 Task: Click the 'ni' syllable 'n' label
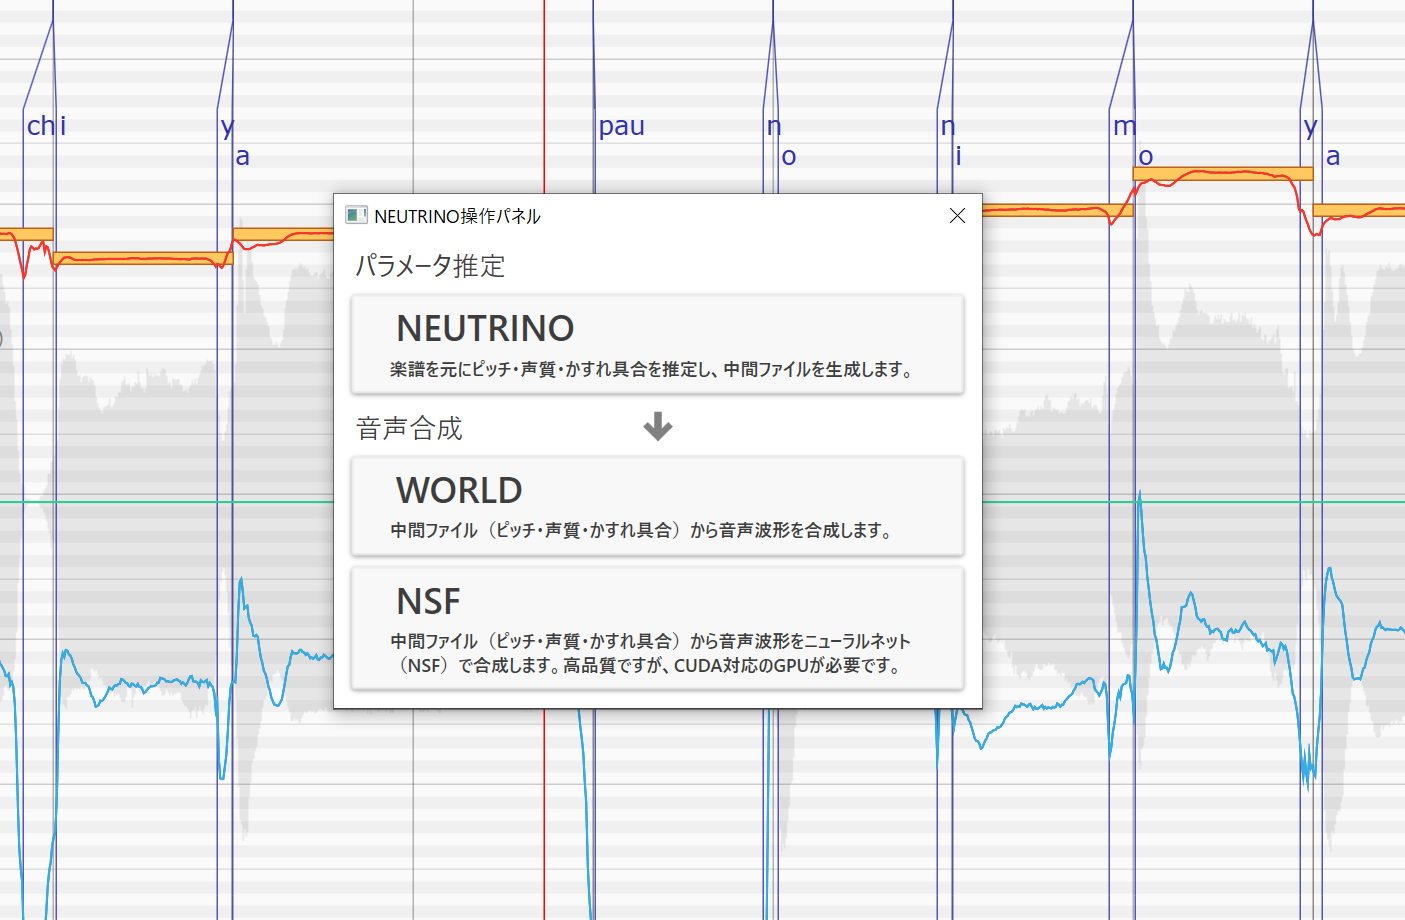(x=948, y=126)
